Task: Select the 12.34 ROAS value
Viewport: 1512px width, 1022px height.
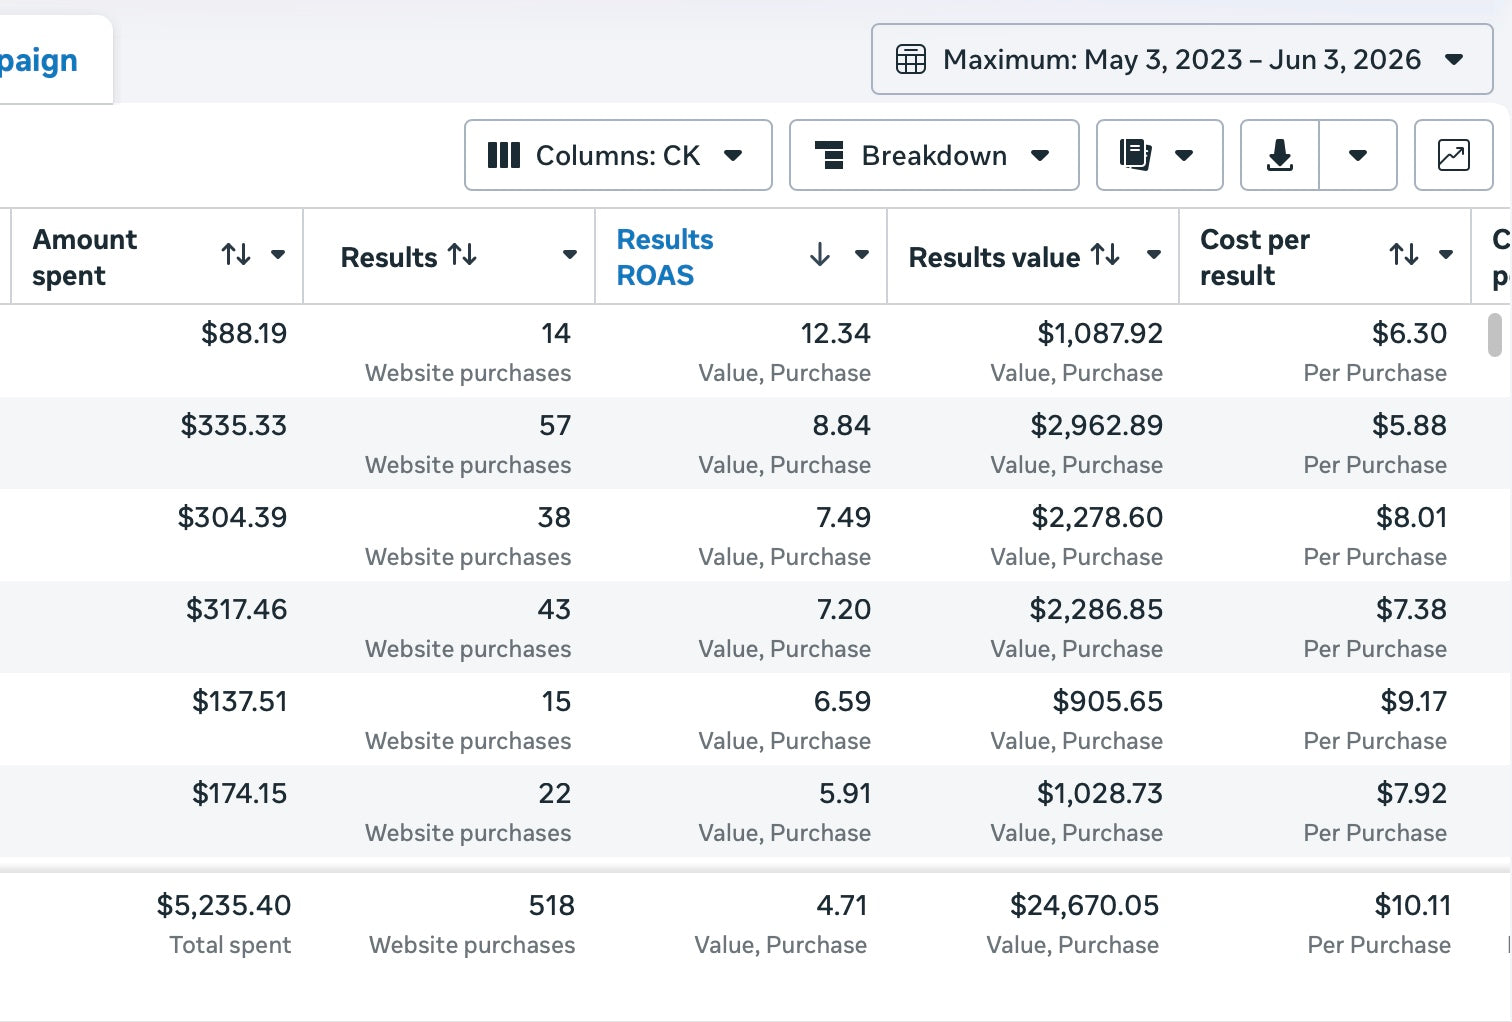Action: click(x=835, y=333)
